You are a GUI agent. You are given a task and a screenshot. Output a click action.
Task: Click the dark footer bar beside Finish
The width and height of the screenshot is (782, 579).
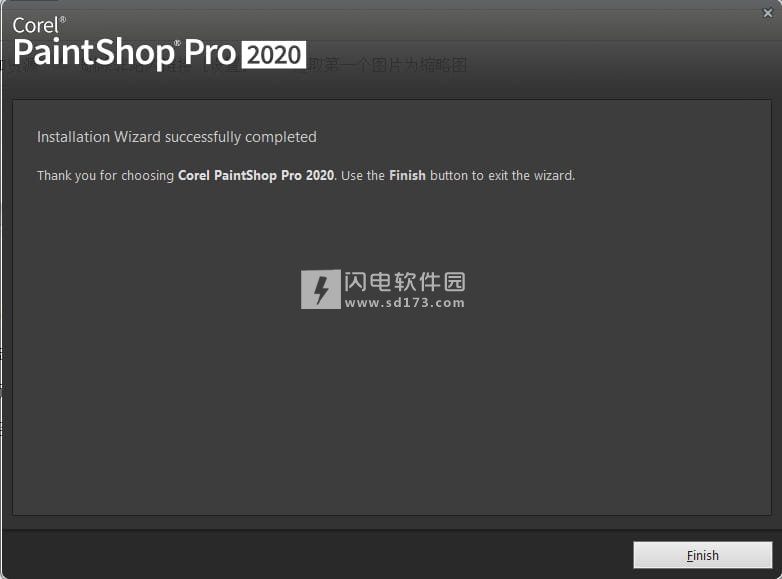click(x=317, y=554)
